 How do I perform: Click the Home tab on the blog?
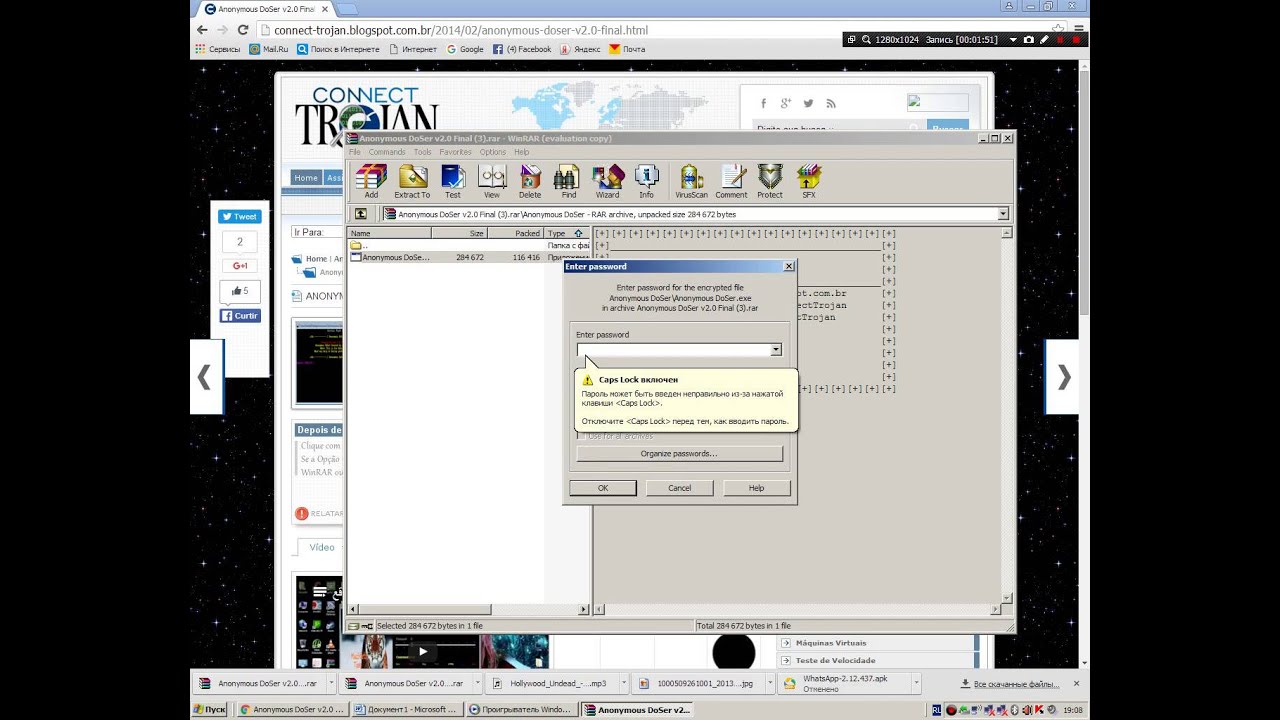pos(306,178)
